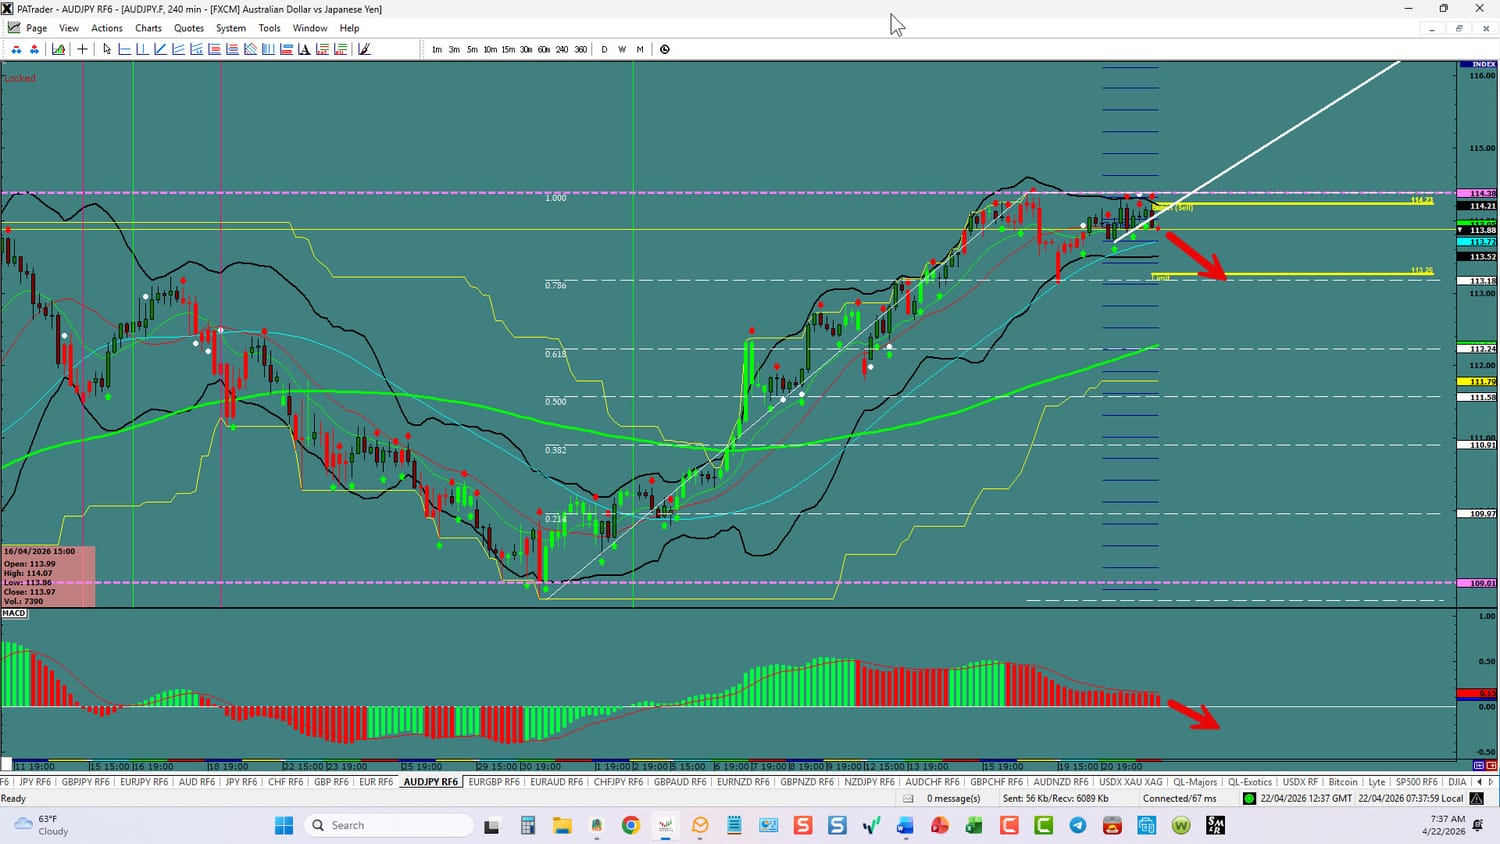This screenshot has height=844, width=1500.
Task: Click the MACD panel label
Action: coord(14,613)
